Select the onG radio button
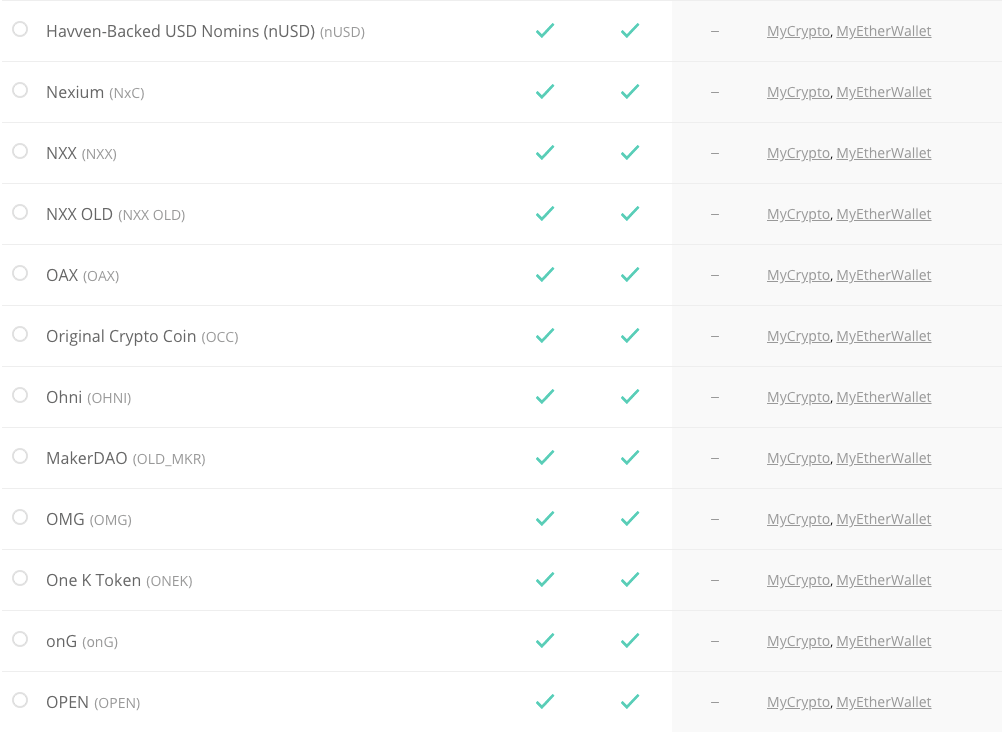 [x=20, y=639]
